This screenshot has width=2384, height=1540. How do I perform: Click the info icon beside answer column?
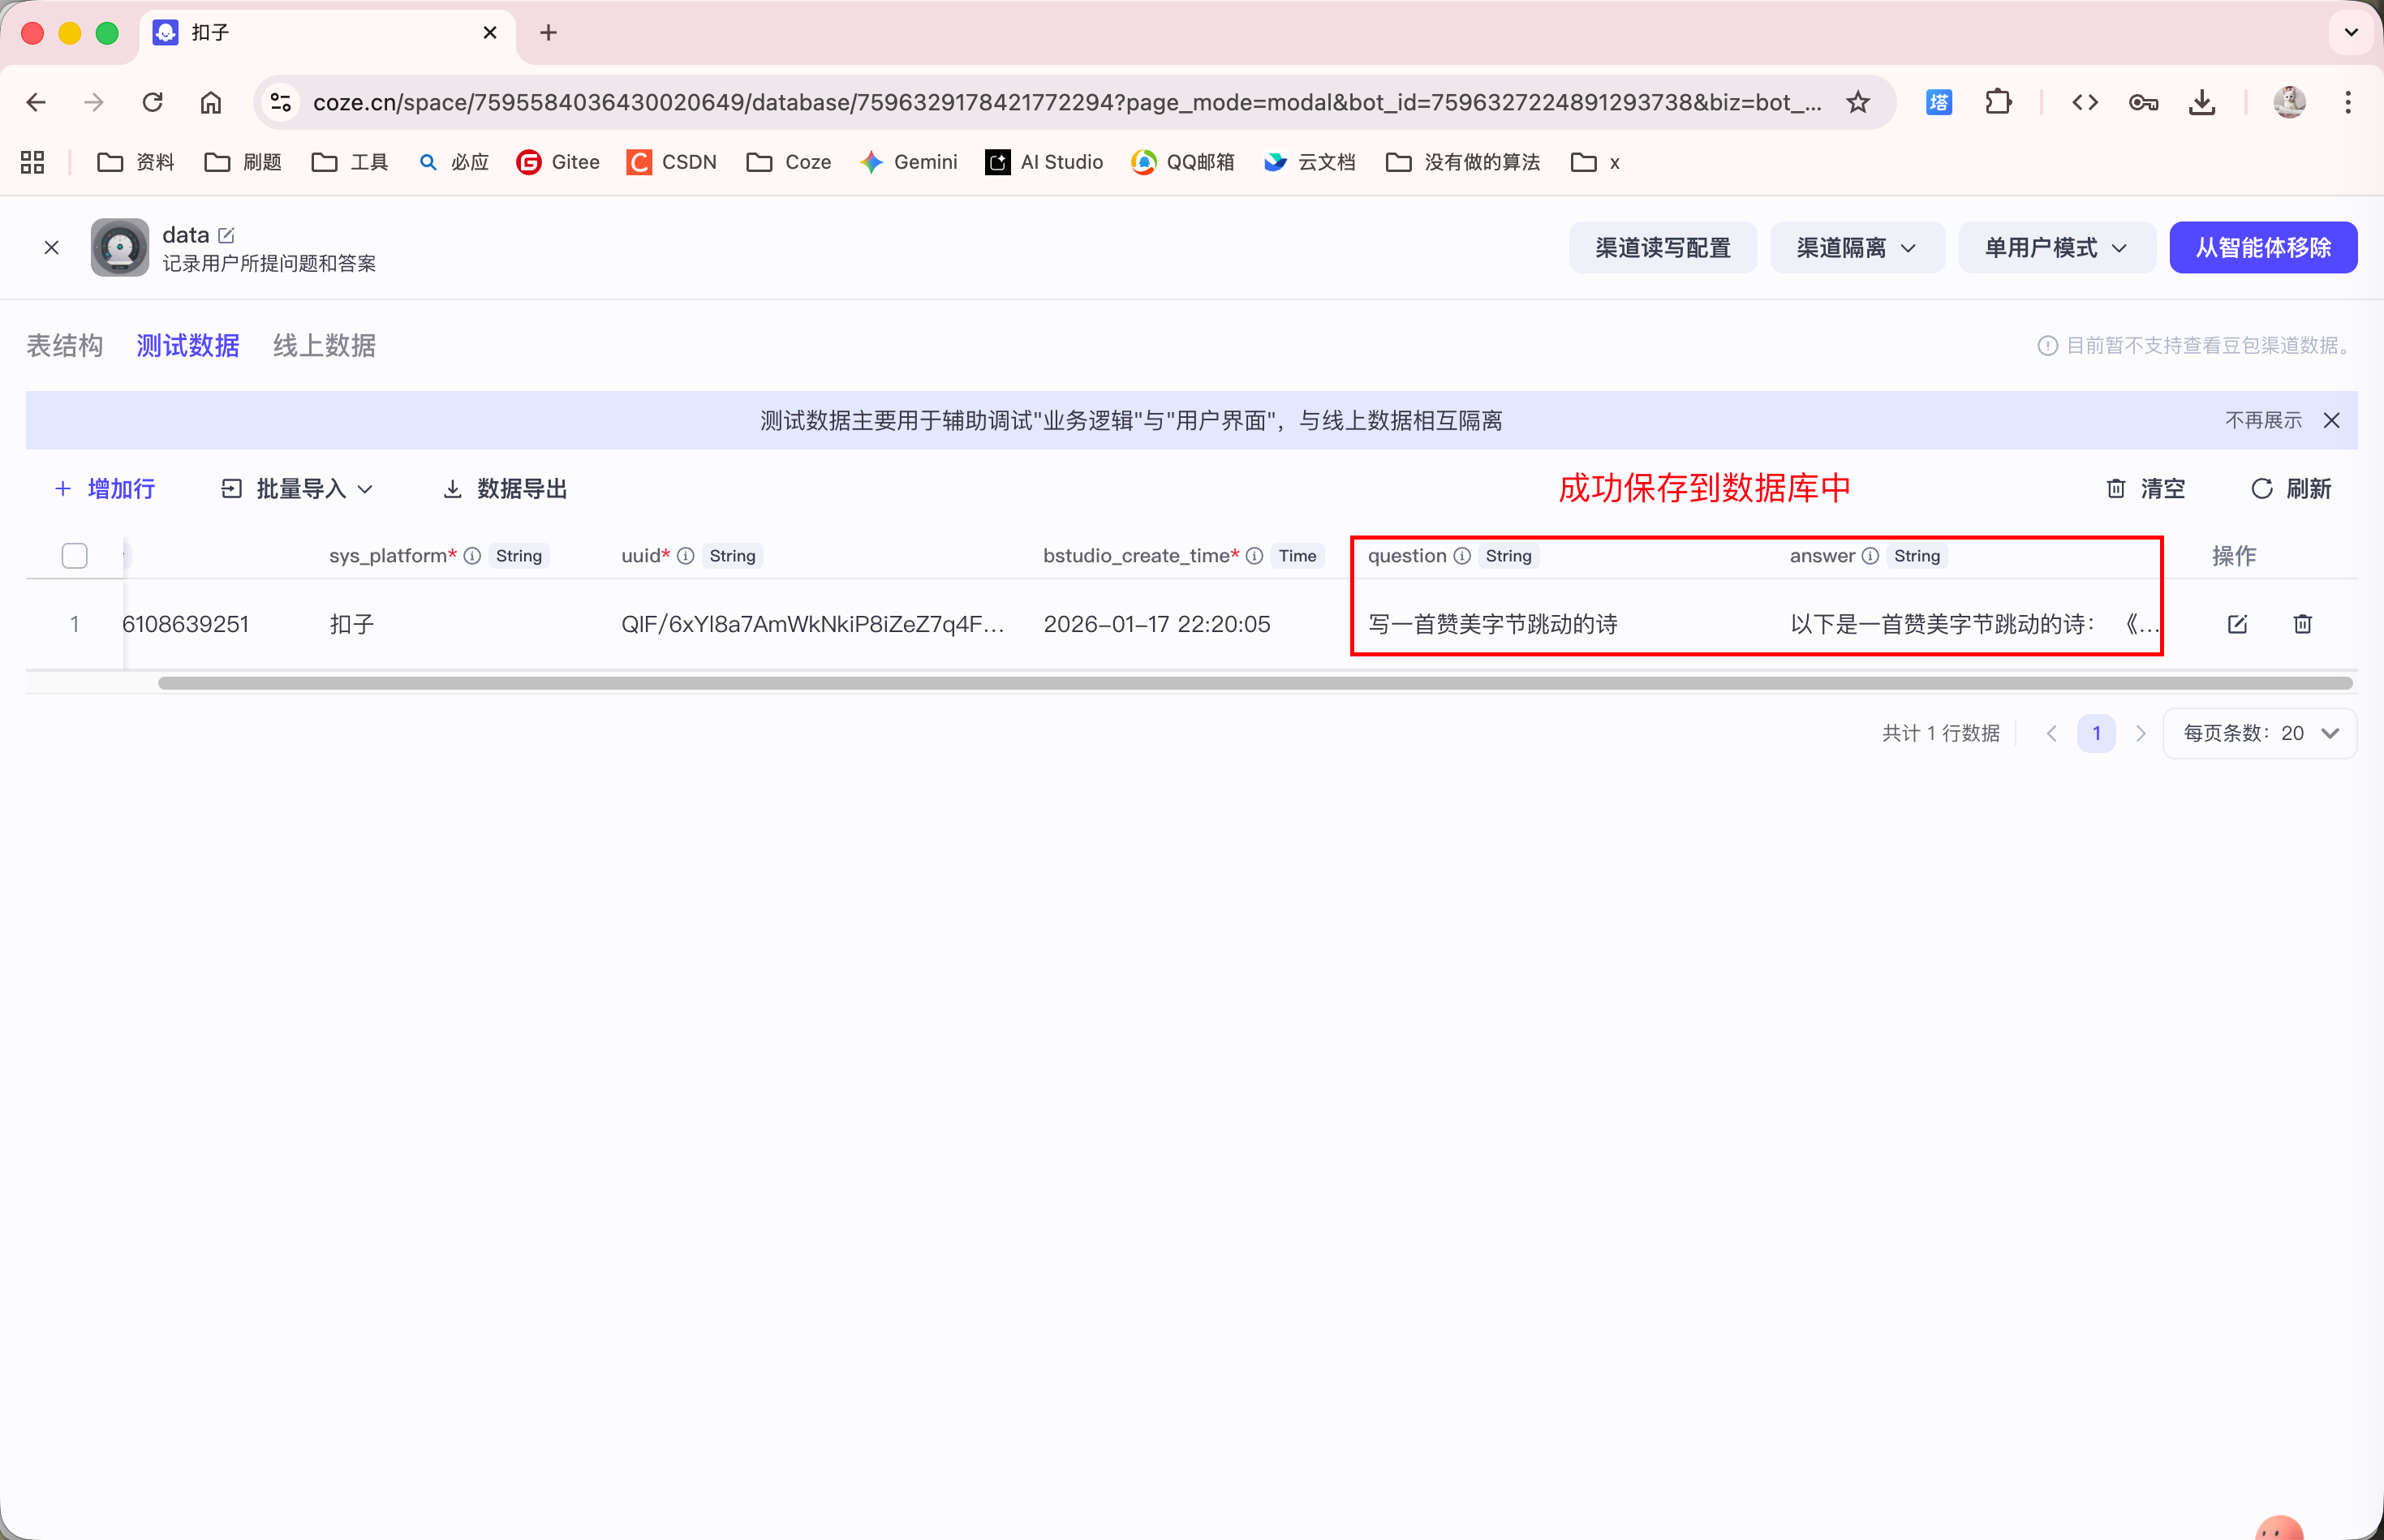pos(1869,556)
